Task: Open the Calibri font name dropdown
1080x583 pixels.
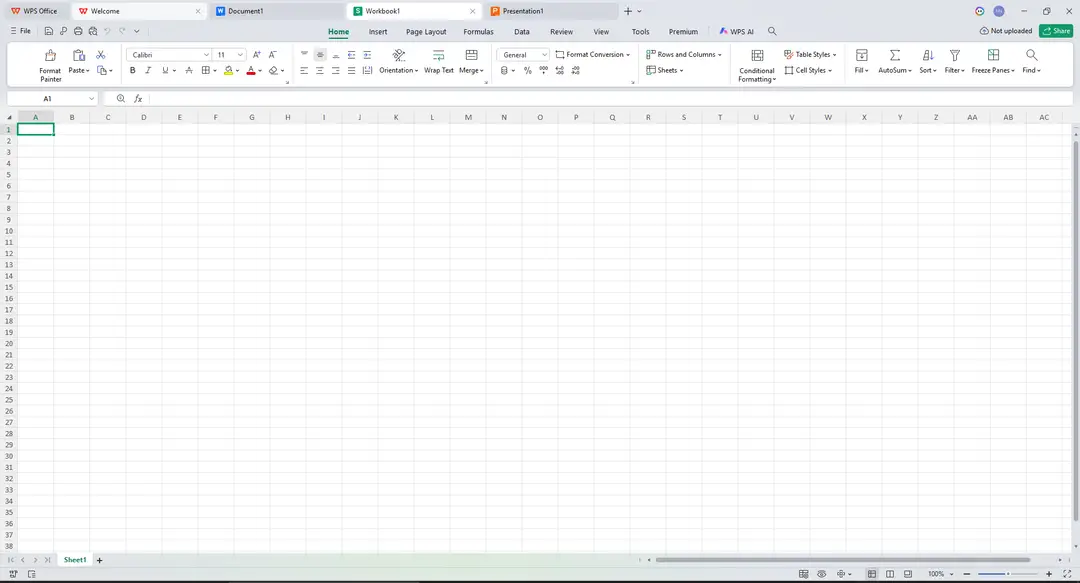Action: pos(205,54)
